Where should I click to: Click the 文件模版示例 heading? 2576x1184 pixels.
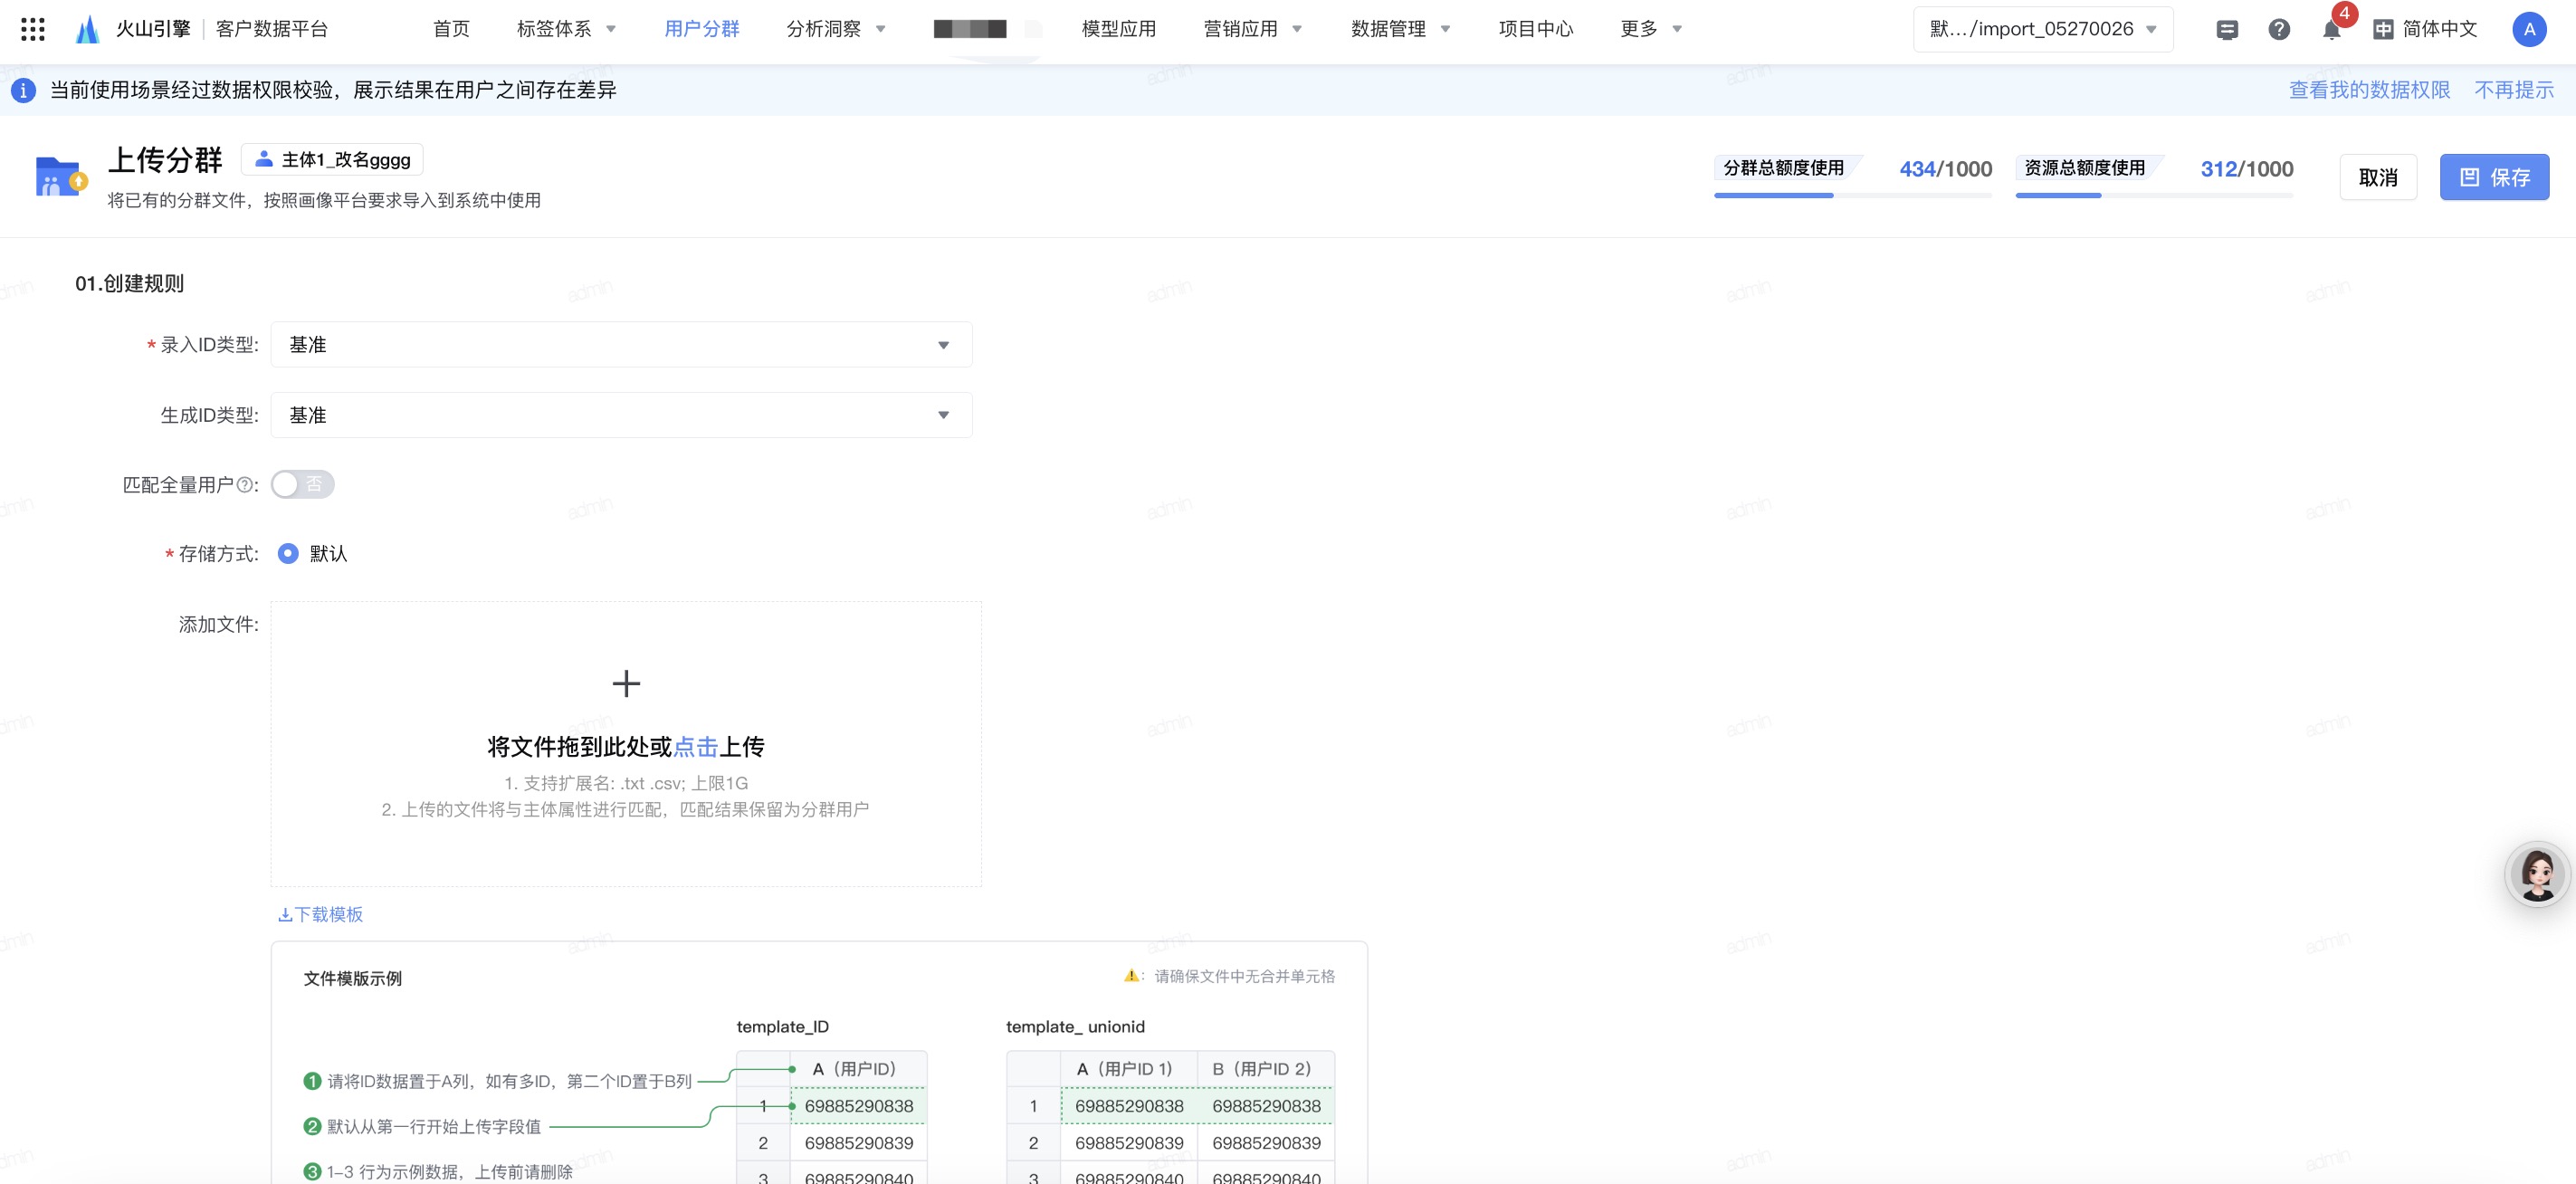[352, 978]
